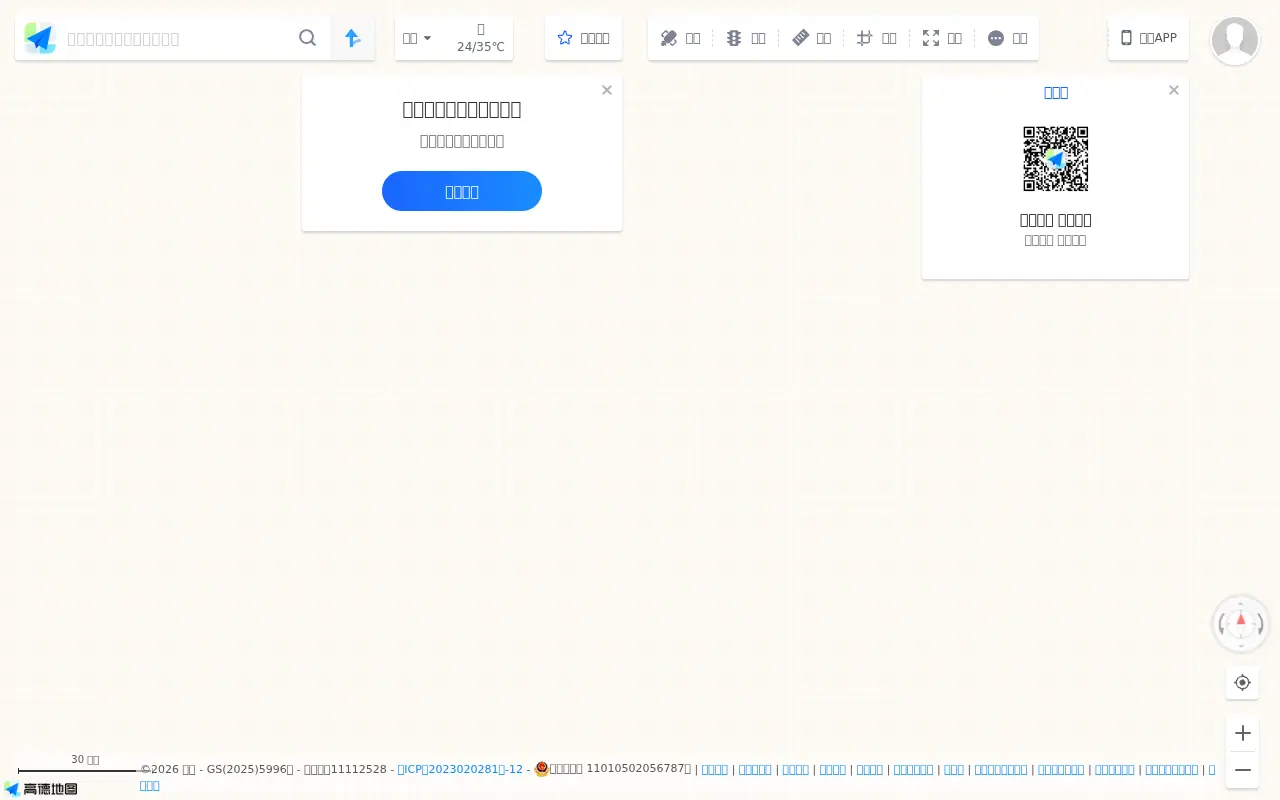The image size is (1280, 800).
Task: Click the blue pill button in prompt card
Action: pos(462,191)
